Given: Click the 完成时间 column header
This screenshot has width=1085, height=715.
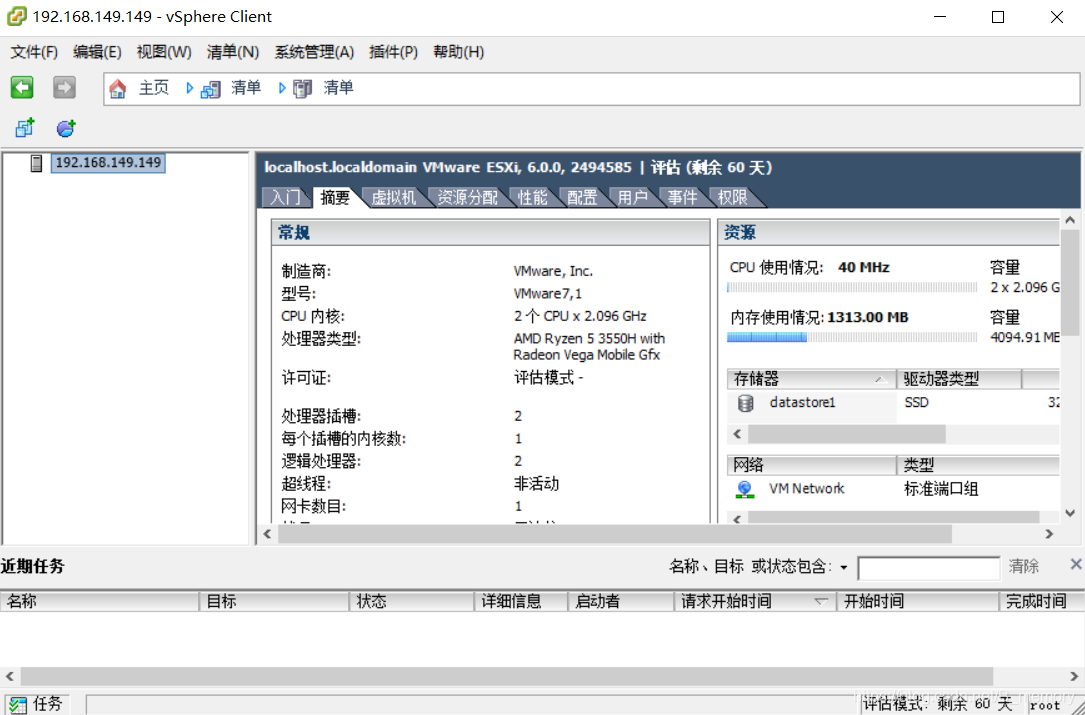Looking at the screenshot, I should [x=1042, y=601].
